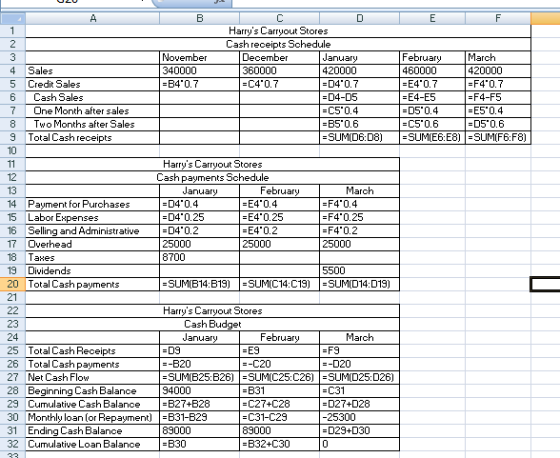Image resolution: width=560 pixels, height=458 pixels.
Task: Click formula cell =E4*0.25
Action: tap(279, 218)
